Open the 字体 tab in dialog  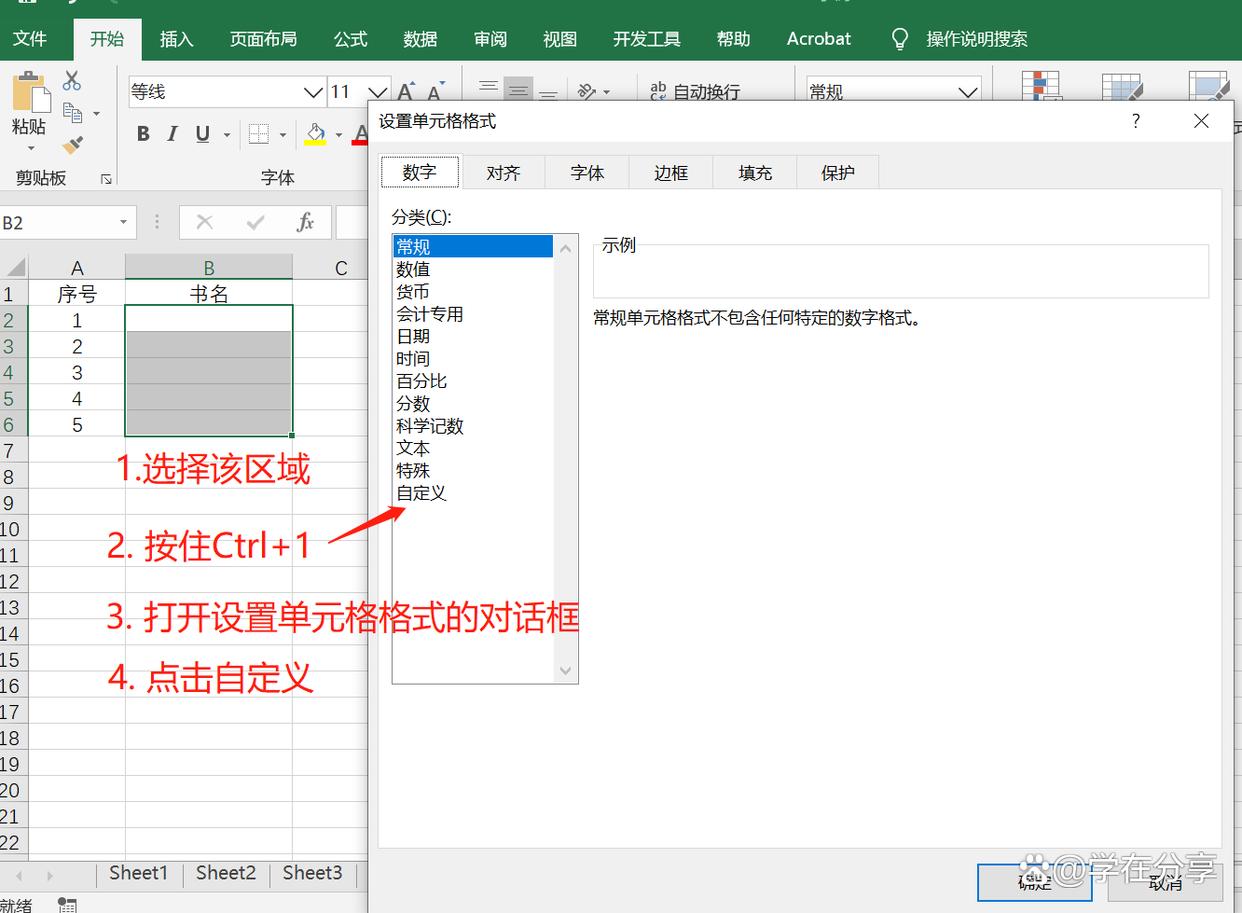(587, 173)
